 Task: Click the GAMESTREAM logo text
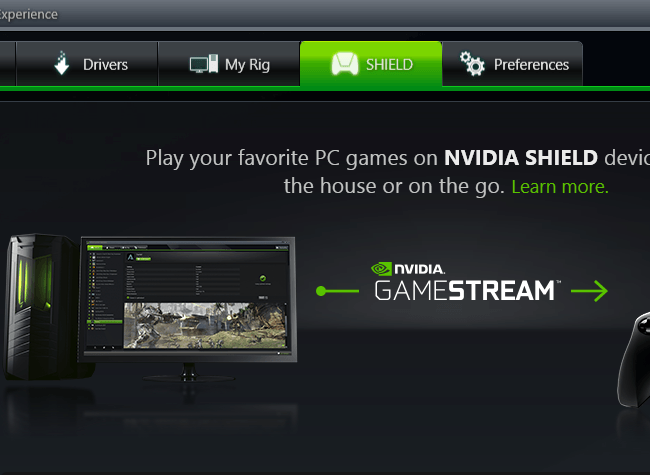click(x=465, y=291)
